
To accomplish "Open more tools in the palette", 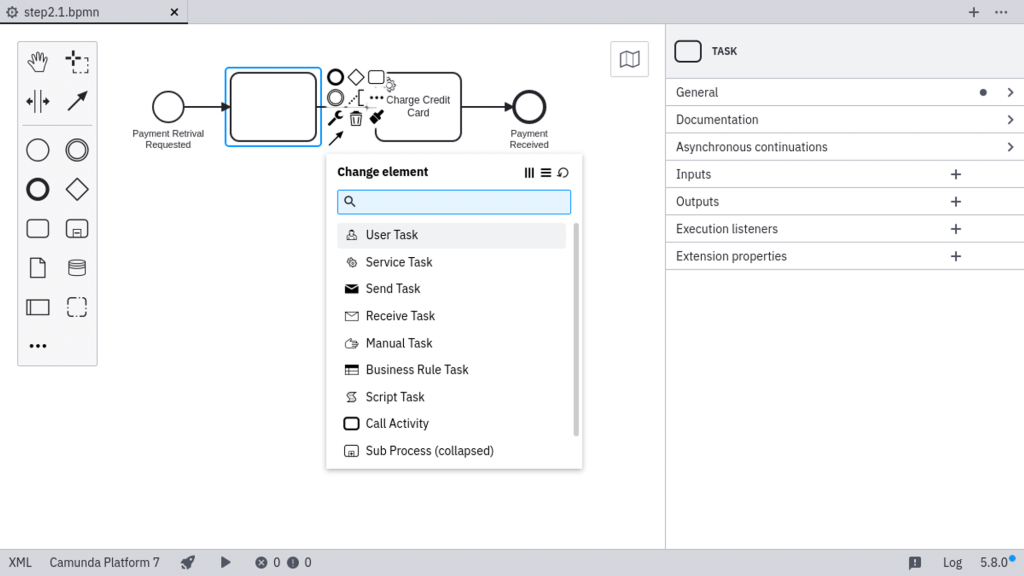I will (x=38, y=346).
